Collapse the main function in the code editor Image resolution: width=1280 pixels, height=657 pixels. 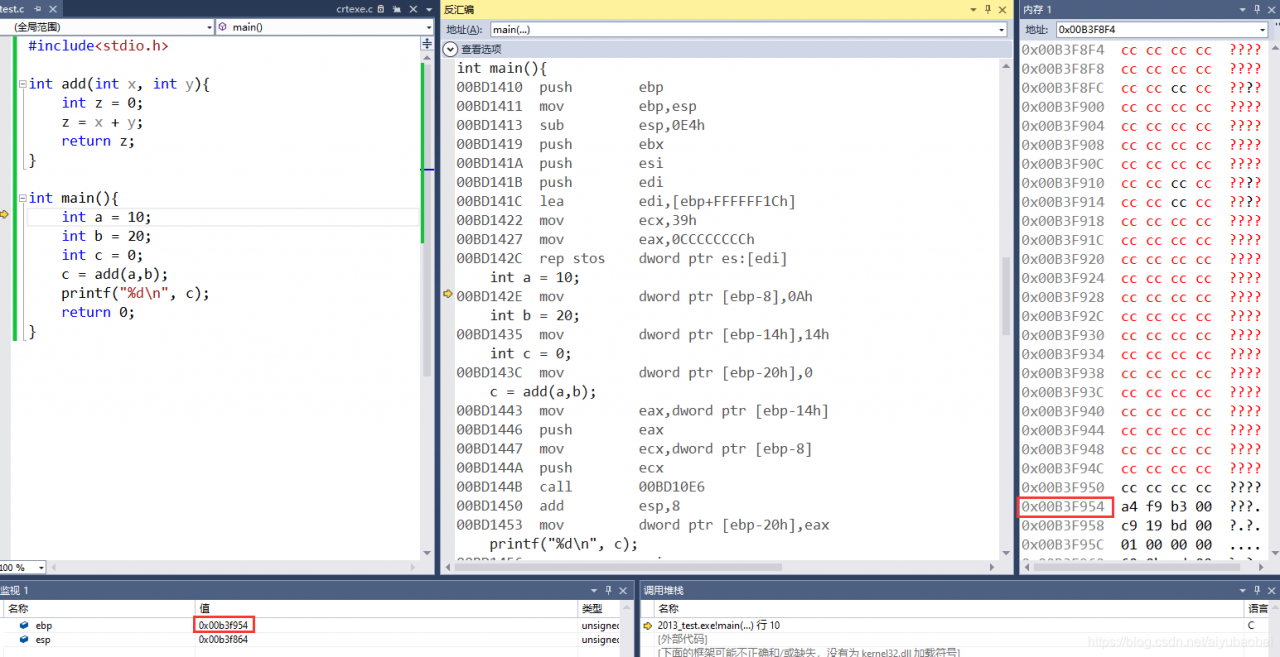pos(21,198)
